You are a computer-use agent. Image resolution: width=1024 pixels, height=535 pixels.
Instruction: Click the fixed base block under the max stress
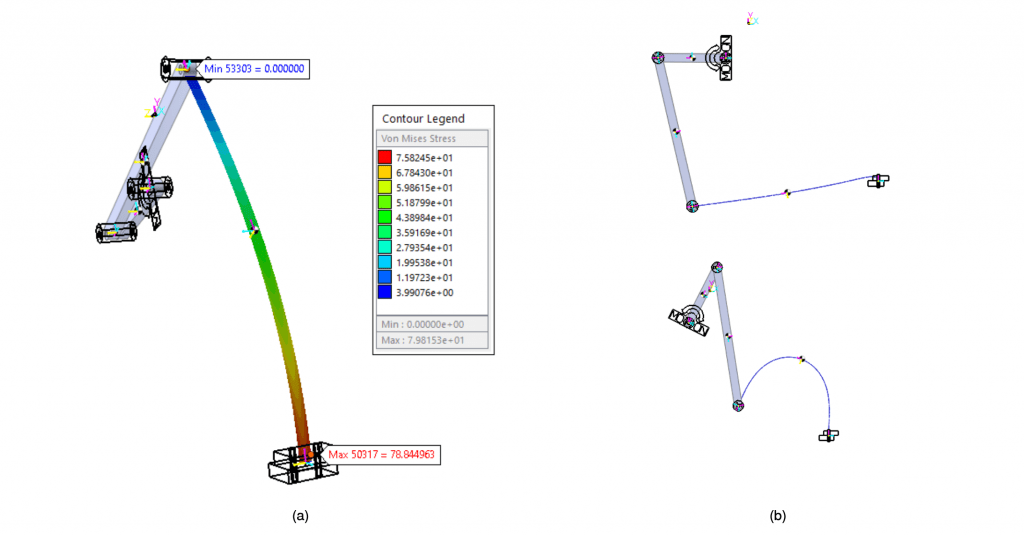tap(302, 464)
